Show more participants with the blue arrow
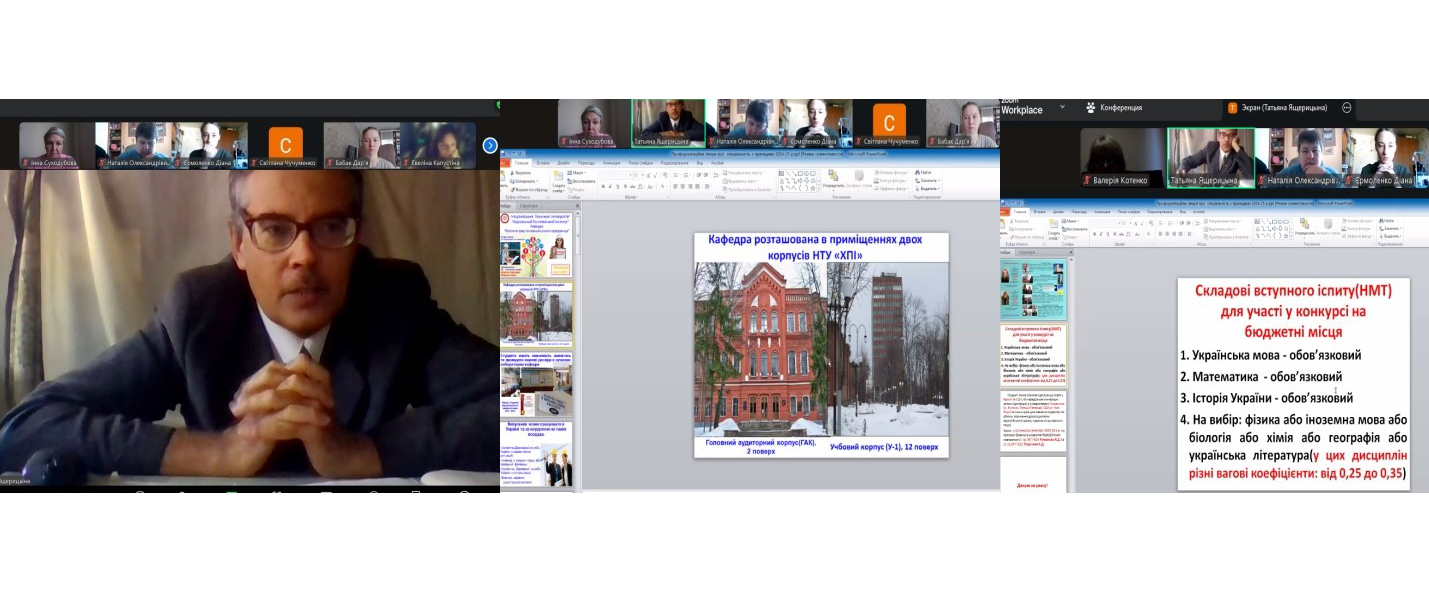The image size is (1429, 600). [x=490, y=145]
